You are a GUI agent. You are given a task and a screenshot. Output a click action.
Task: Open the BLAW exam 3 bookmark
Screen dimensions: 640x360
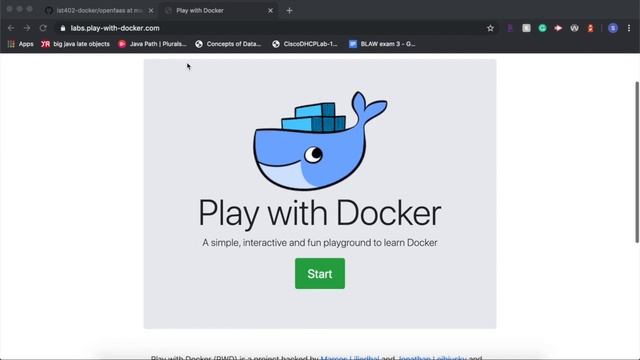coord(382,44)
